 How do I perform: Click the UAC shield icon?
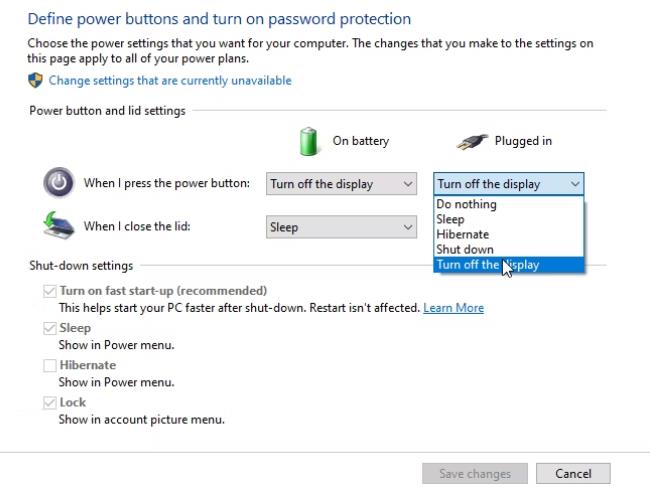[x=35, y=80]
